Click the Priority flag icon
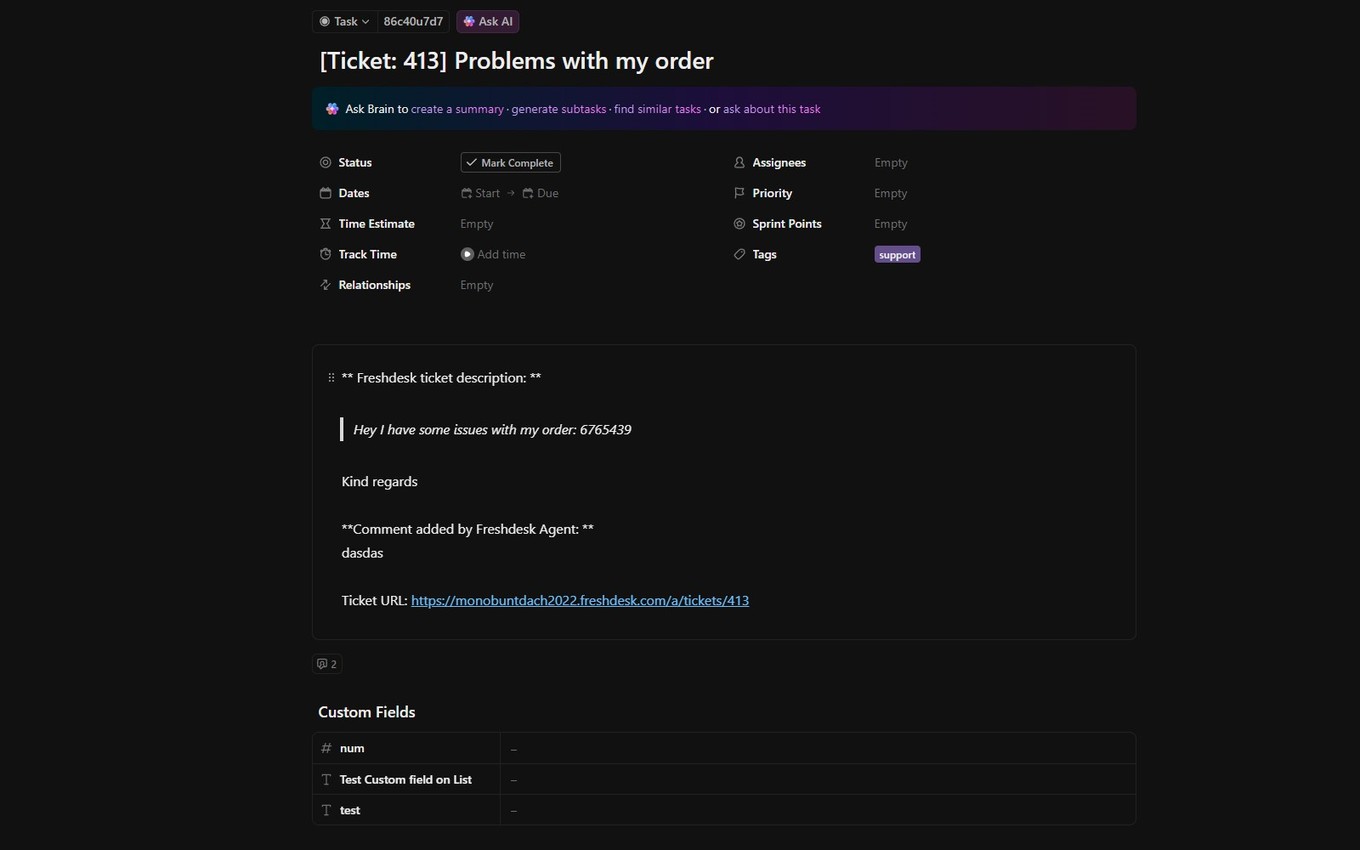This screenshot has width=1360, height=850. (740, 193)
